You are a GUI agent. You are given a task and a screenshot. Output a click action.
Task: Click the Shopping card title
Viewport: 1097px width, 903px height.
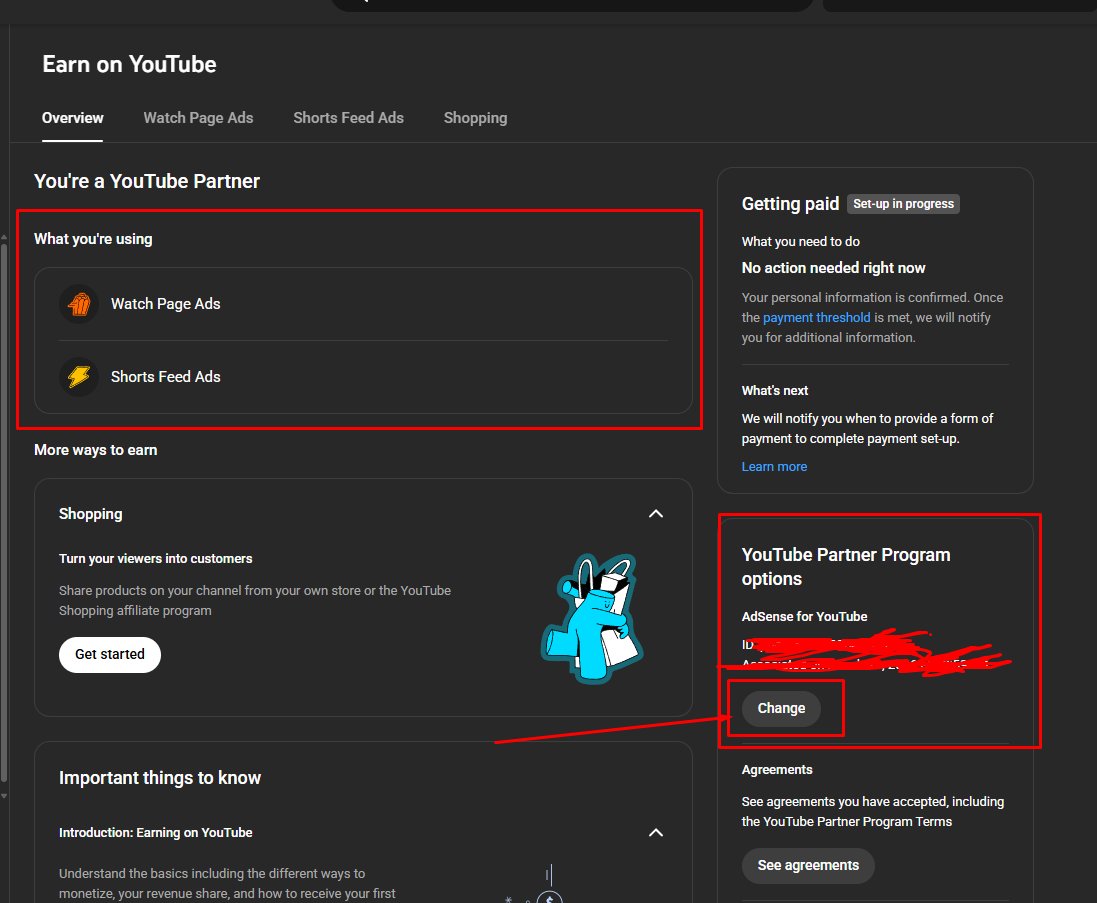90,514
